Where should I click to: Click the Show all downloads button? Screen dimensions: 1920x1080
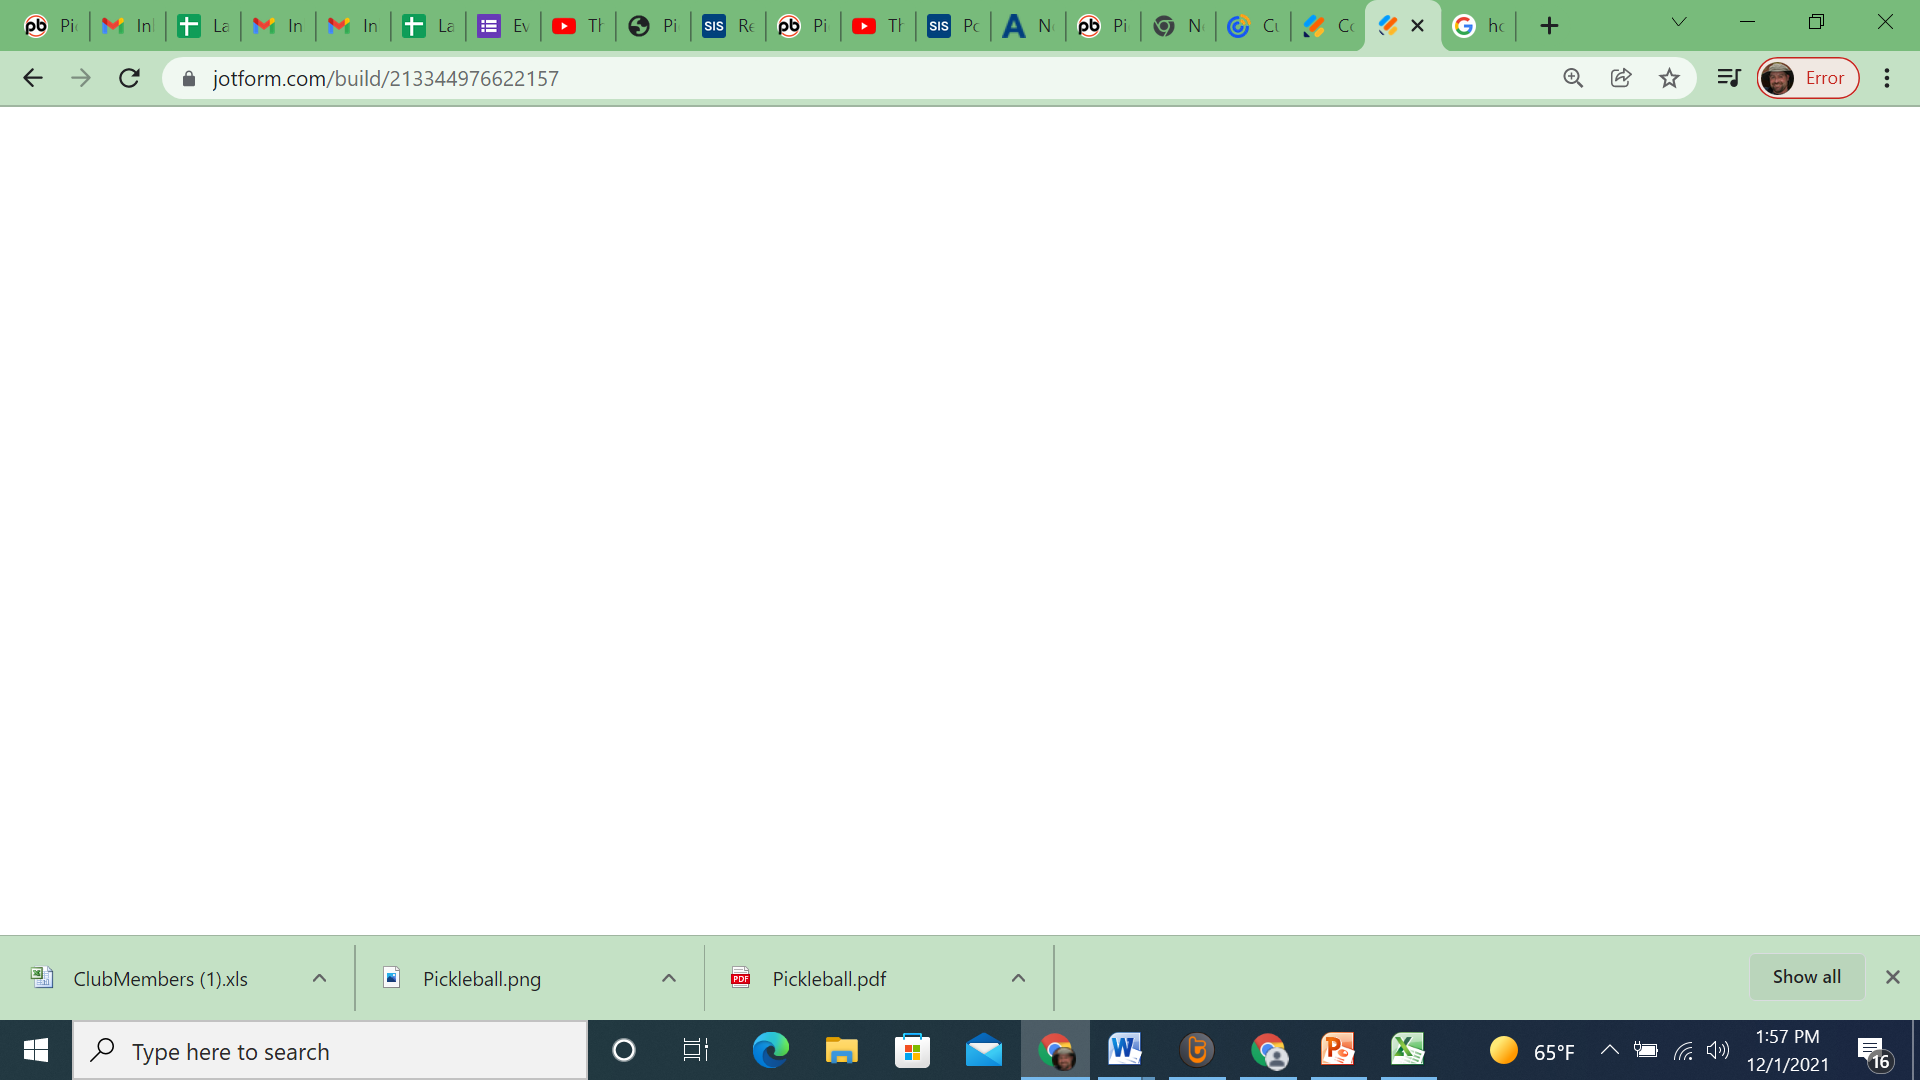1805,976
